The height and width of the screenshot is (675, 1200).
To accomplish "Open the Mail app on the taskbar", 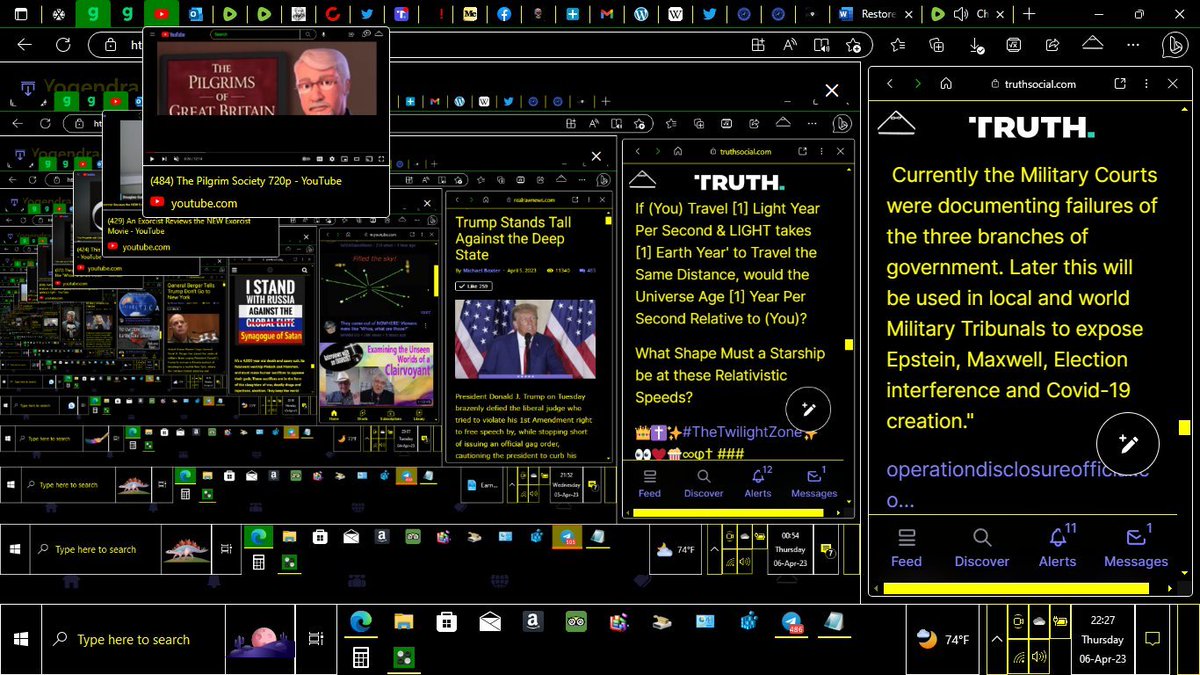I will point(489,622).
